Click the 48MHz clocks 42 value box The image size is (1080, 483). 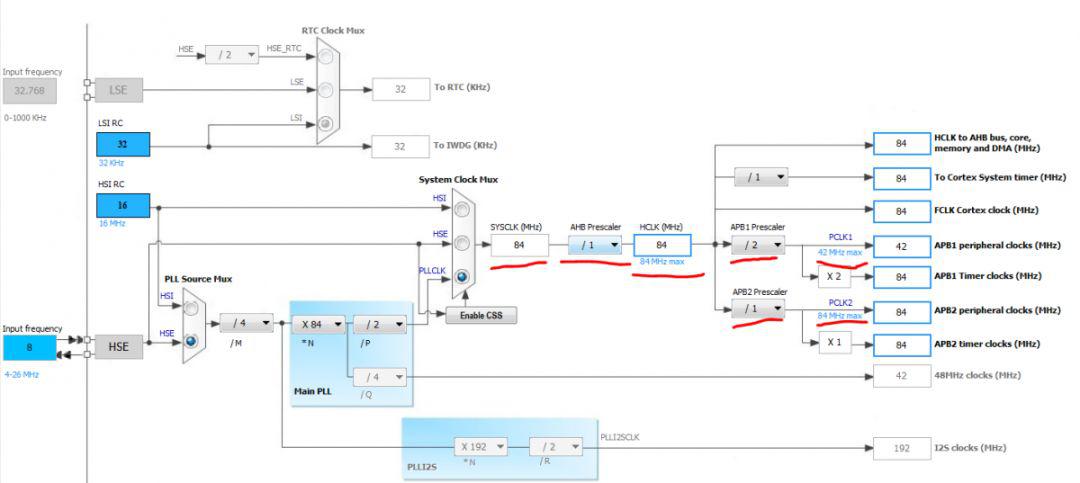pyautogui.click(x=902, y=376)
